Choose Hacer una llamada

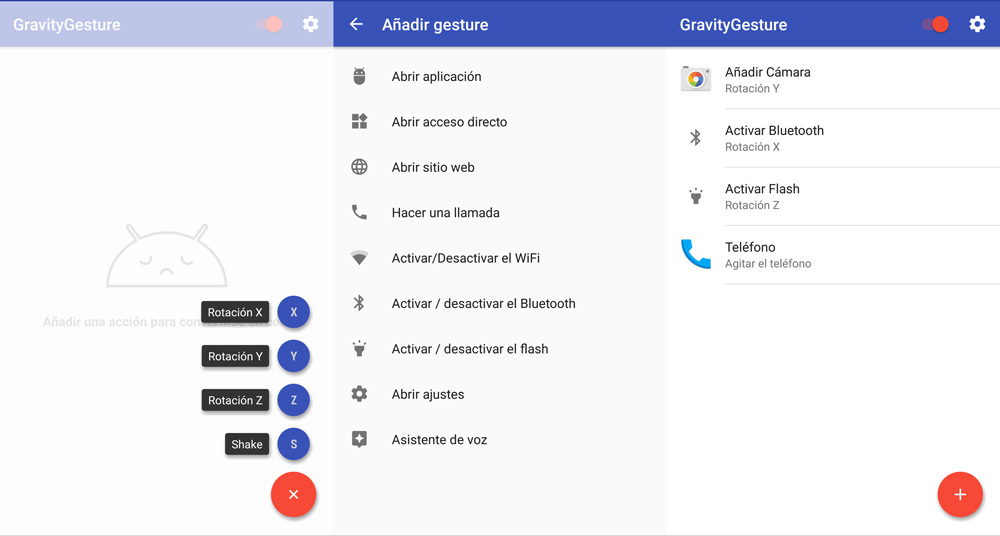coord(445,213)
